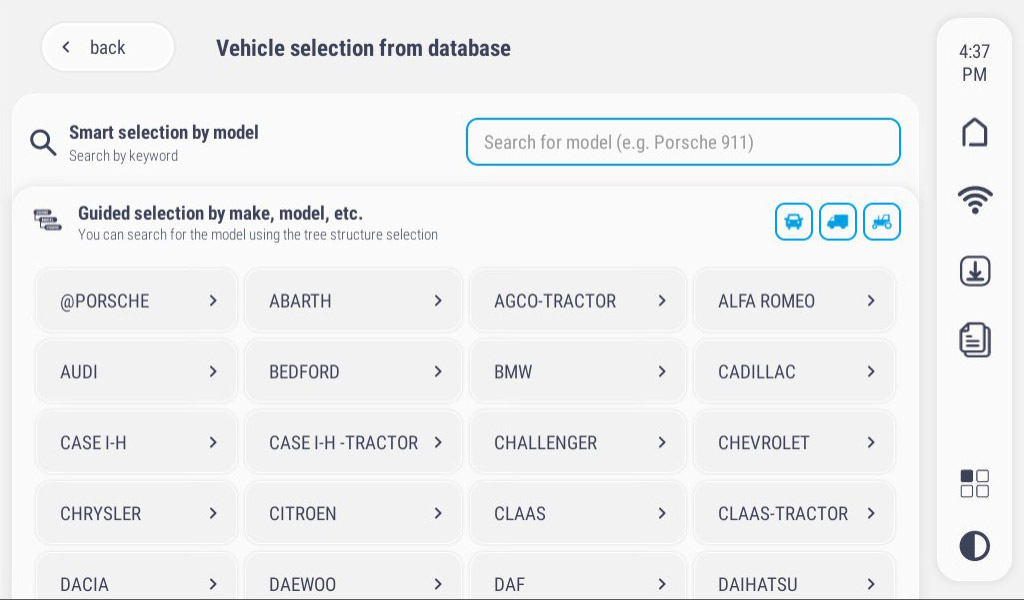Viewport: 1024px width, 600px height.
Task: Open the apps grid icon
Action: [974, 483]
